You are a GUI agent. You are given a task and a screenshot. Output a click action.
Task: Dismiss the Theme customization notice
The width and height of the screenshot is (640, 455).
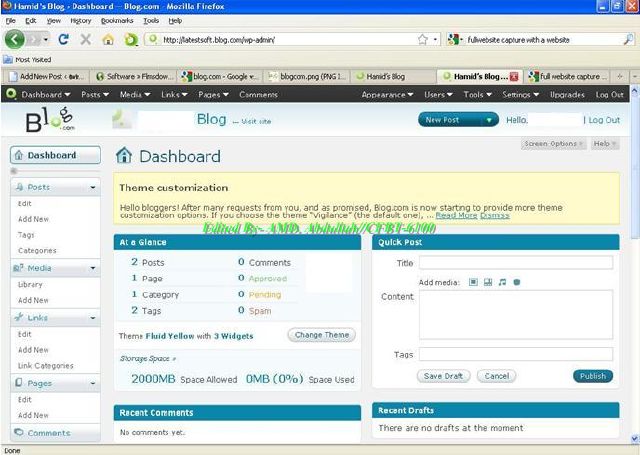tap(495, 215)
